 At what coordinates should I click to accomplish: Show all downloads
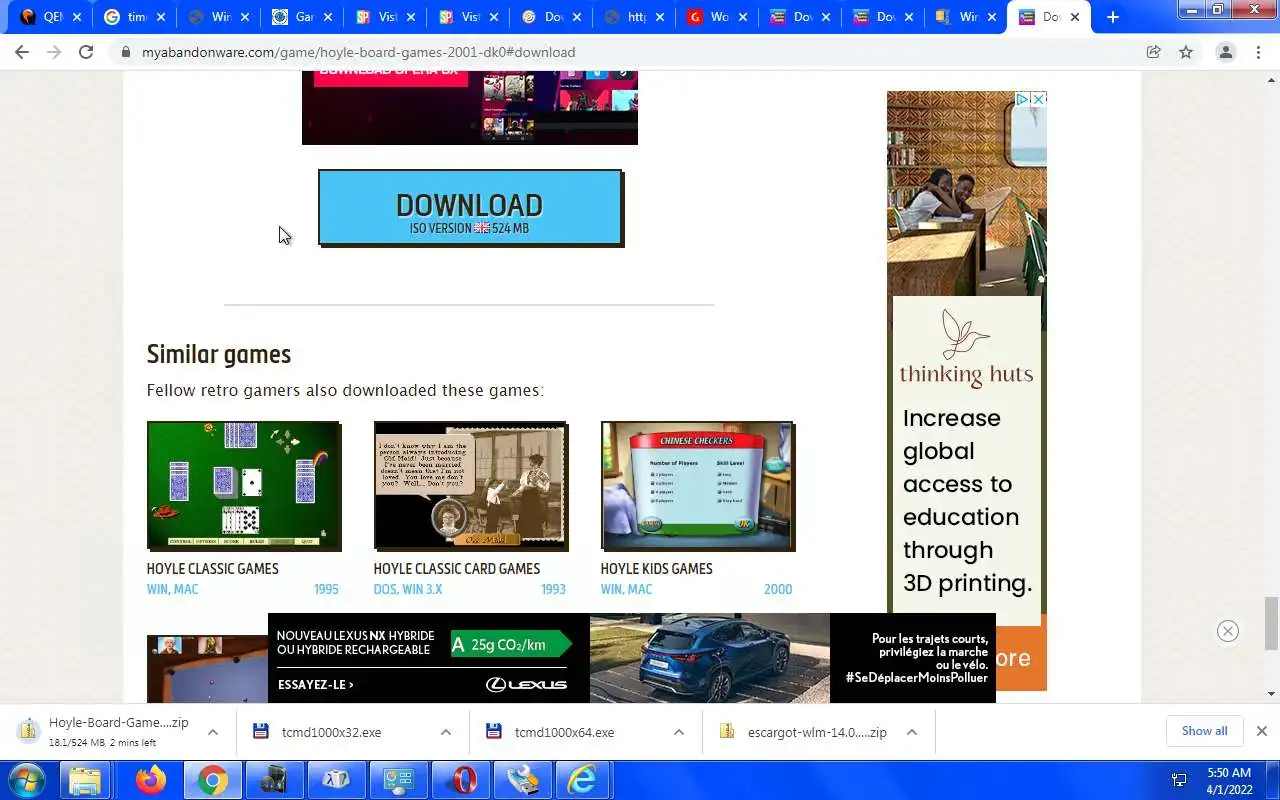coord(1204,731)
